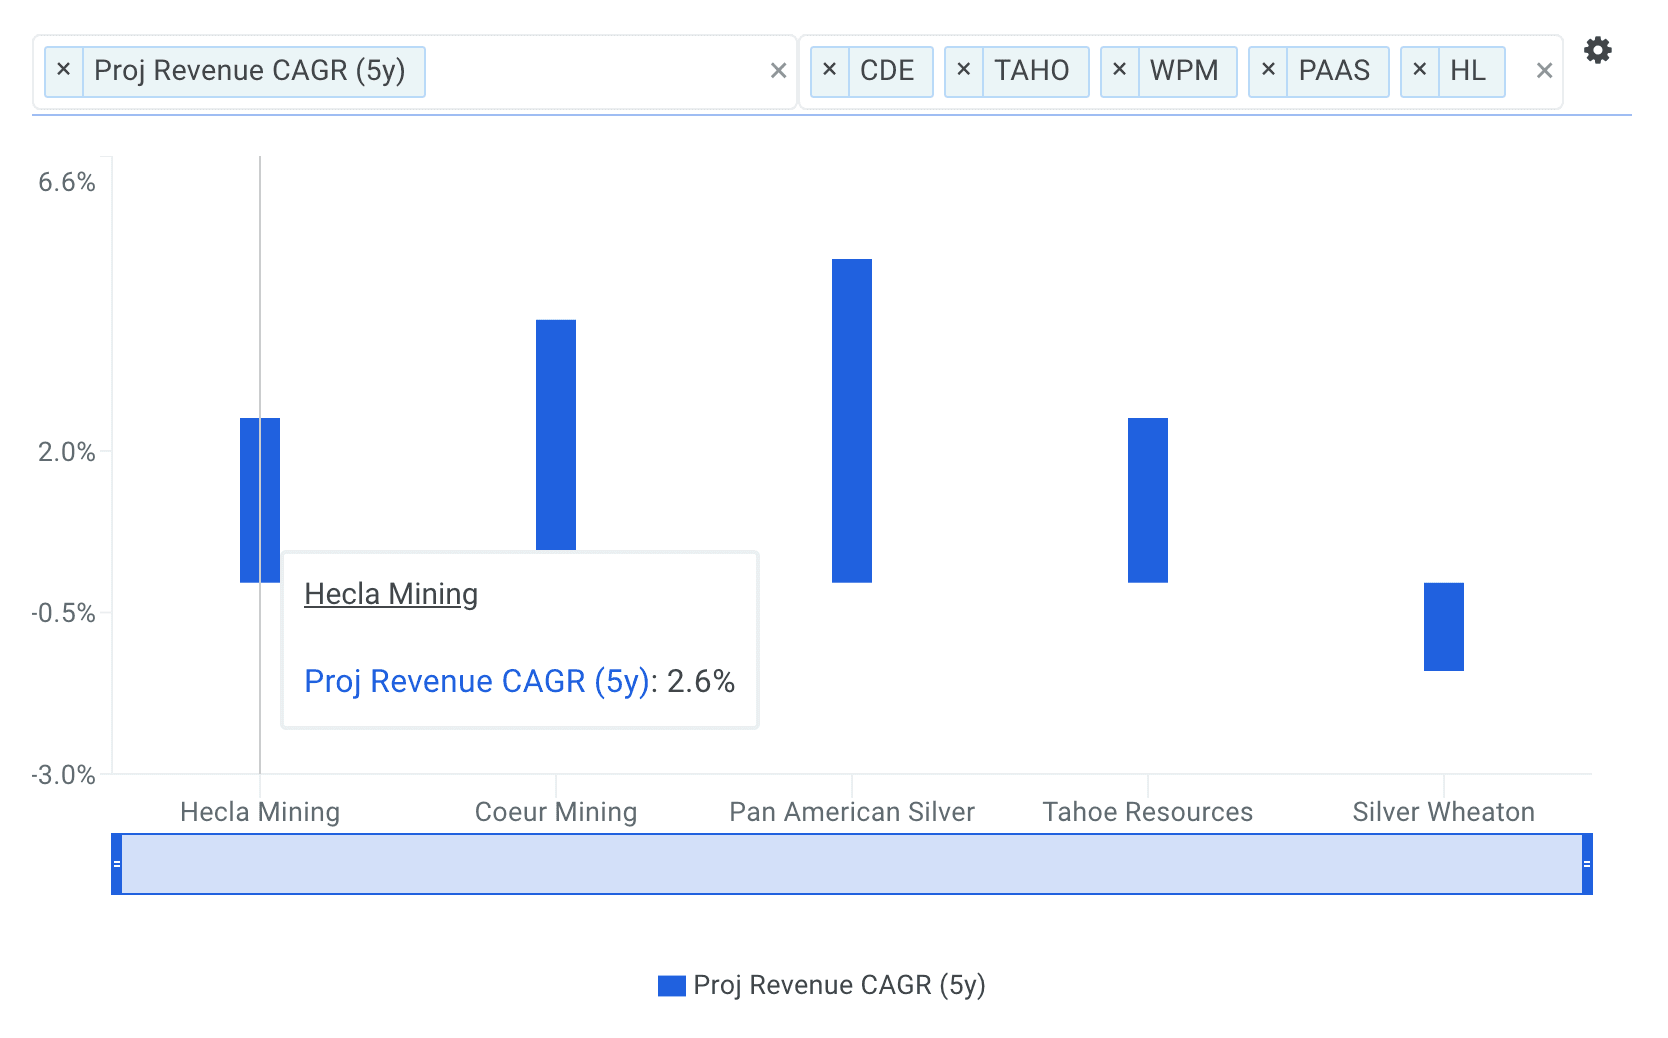1668x1038 pixels.
Task: Remove the HL ticker tag
Action: pyautogui.click(x=1419, y=70)
